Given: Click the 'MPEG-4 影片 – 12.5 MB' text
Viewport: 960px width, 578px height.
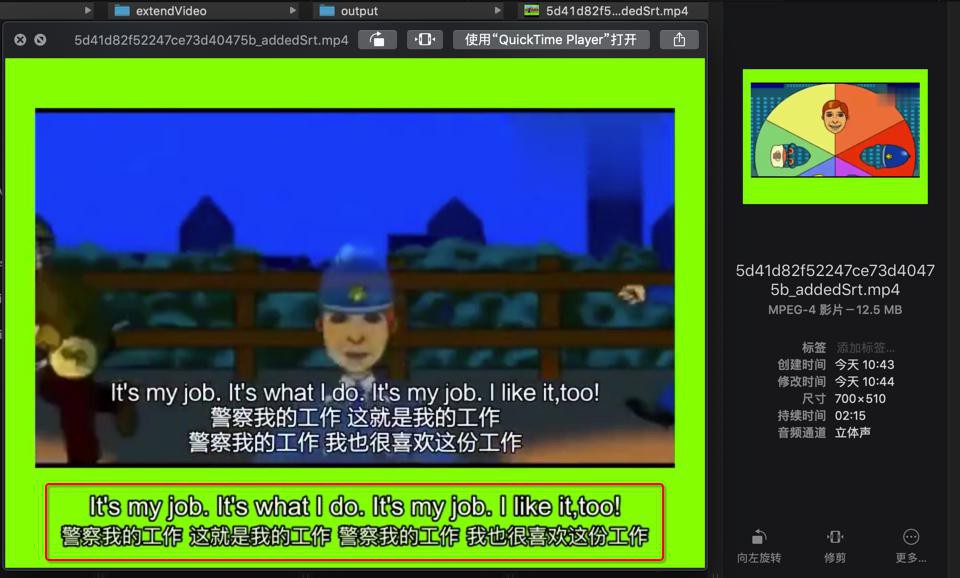Looking at the screenshot, I should click(835, 310).
